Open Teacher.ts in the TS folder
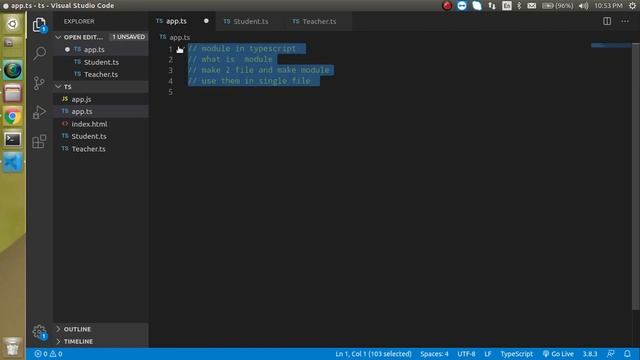The width and height of the screenshot is (640, 360). (101, 149)
